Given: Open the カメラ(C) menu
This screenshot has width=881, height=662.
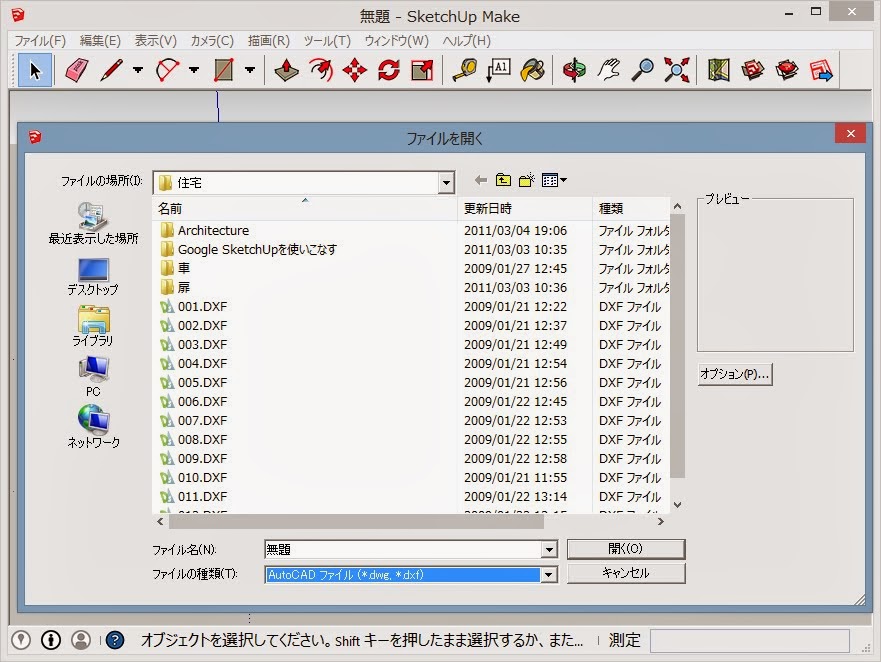Looking at the screenshot, I should (x=212, y=41).
